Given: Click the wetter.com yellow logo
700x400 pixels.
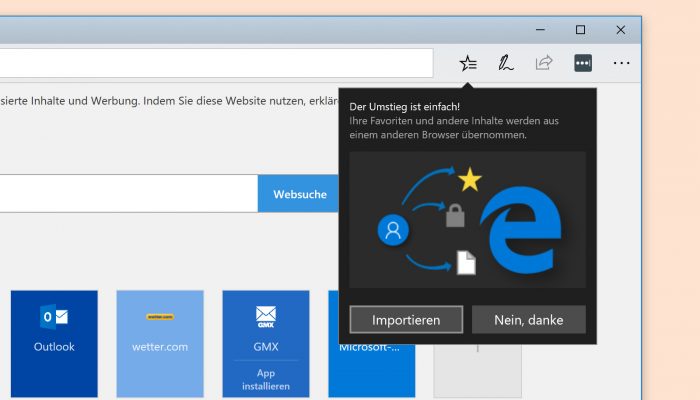Looking at the screenshot, I should 160,317.
